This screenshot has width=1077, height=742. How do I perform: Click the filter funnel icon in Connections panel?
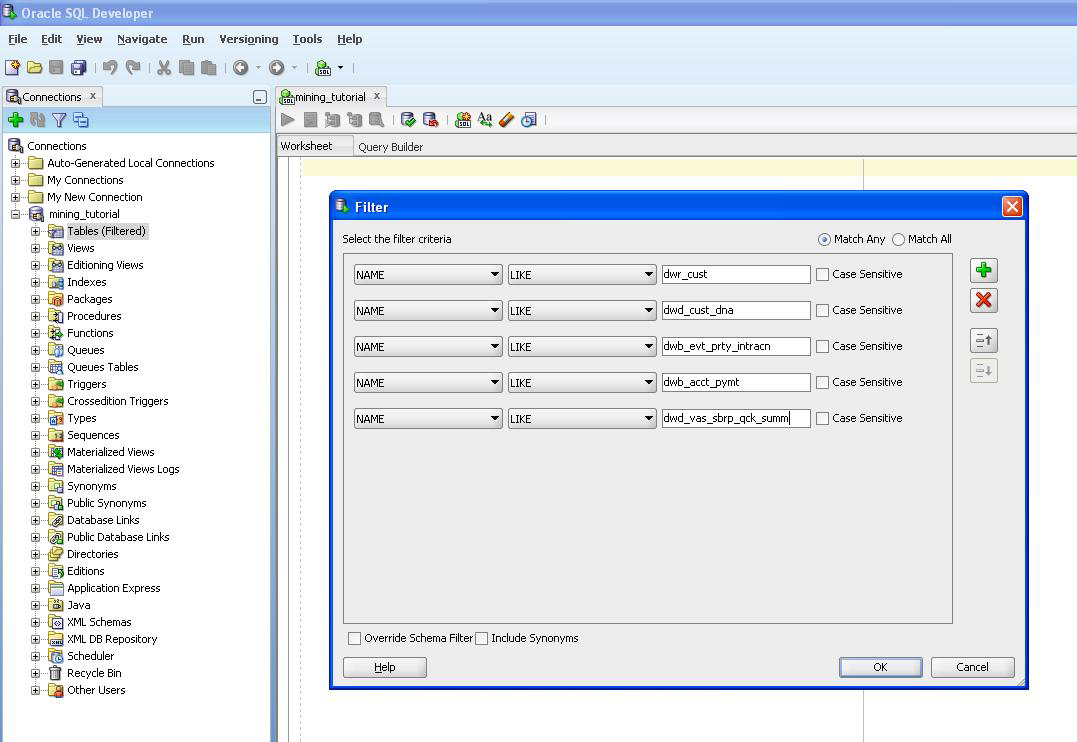(x=59, y=120)
